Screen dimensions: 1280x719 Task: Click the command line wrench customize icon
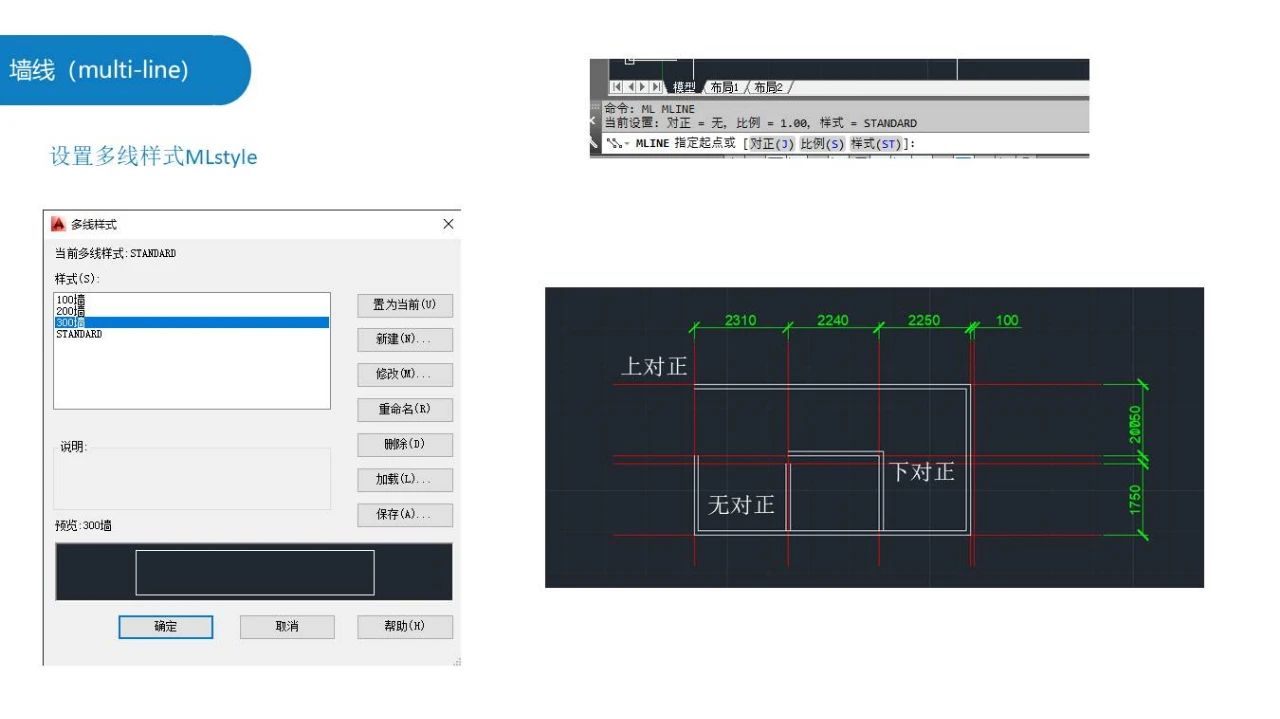594,144
